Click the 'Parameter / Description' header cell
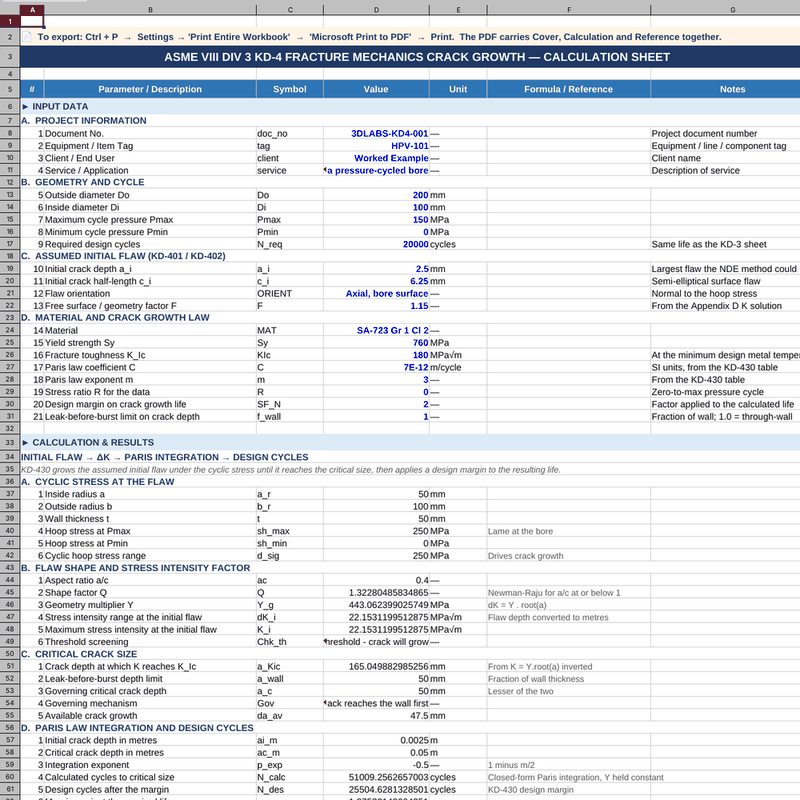 point(150,89)
